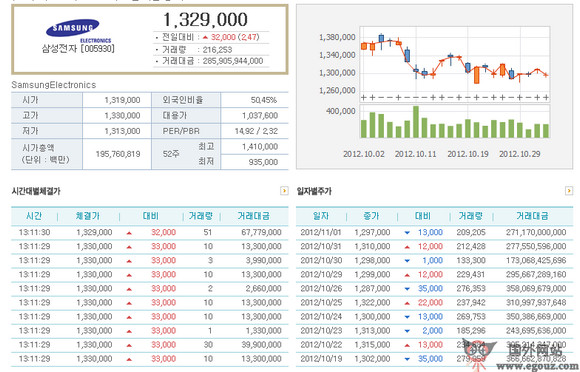Click down arrow in 2012/10/24 row
580x372 pixels.
point(407,317)
